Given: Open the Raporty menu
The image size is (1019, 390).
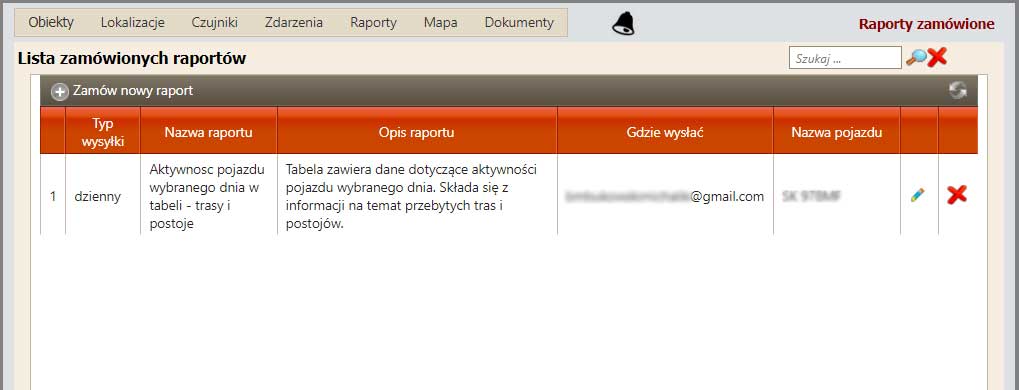Looking at the screenshot, I should [x=373, y=23].
